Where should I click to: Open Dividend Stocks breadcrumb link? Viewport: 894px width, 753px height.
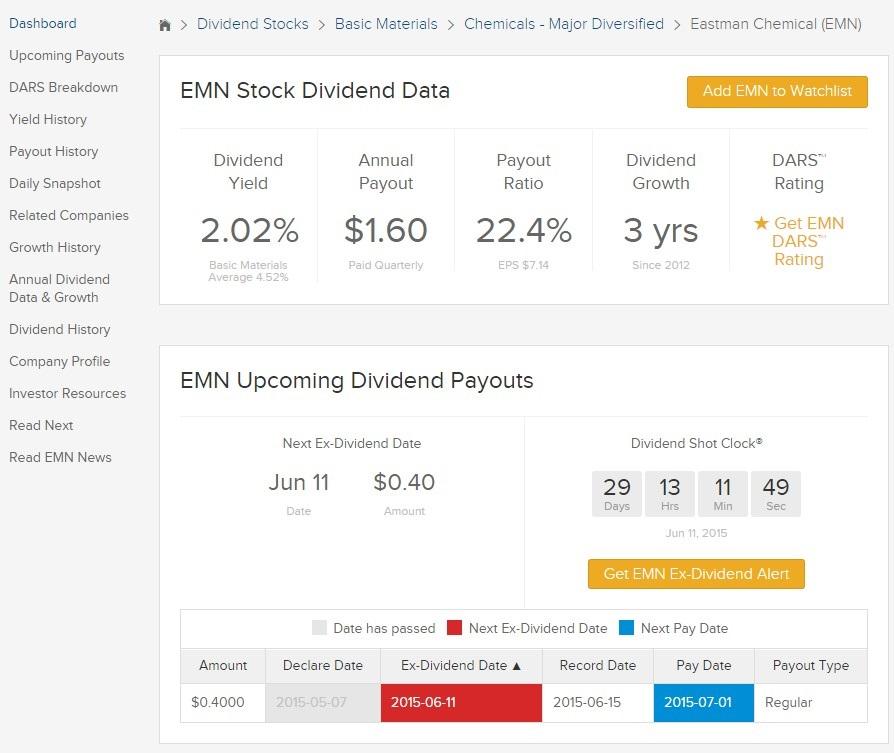(253, 24)
